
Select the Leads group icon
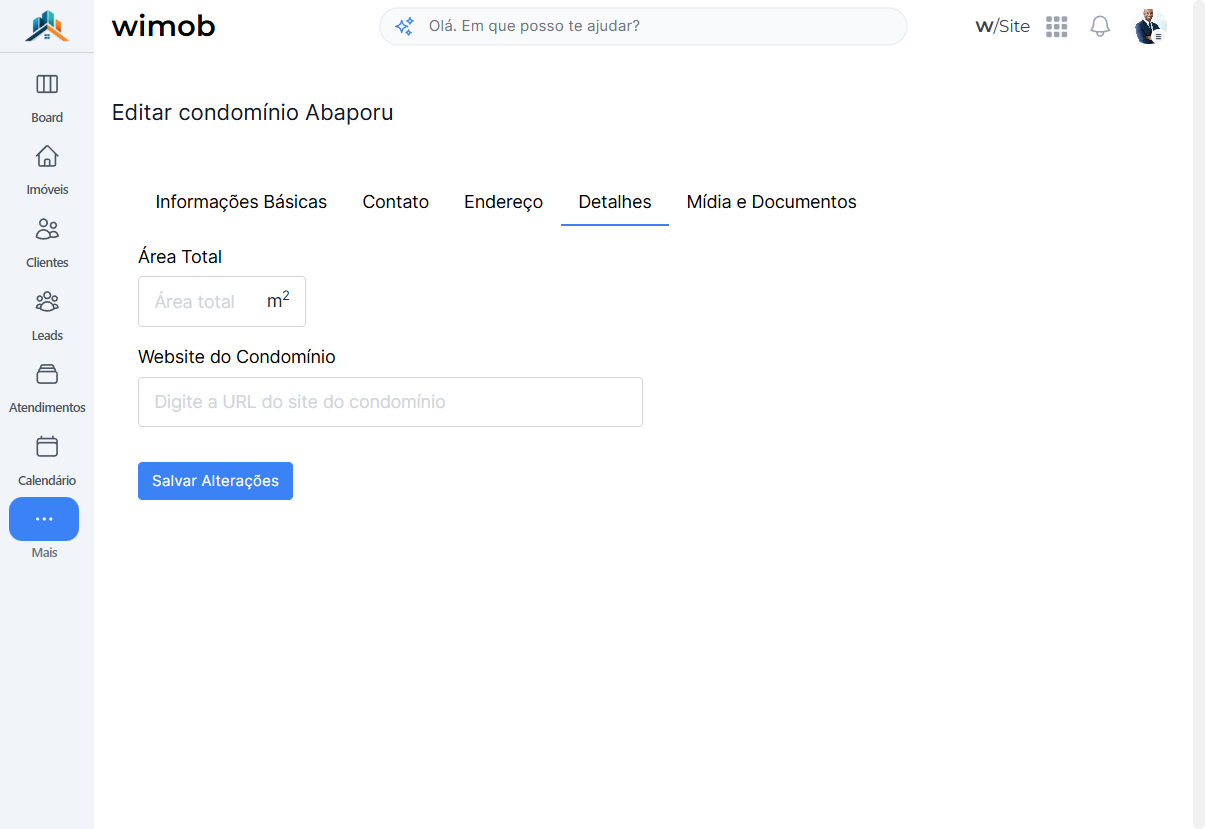coord(47,301)
